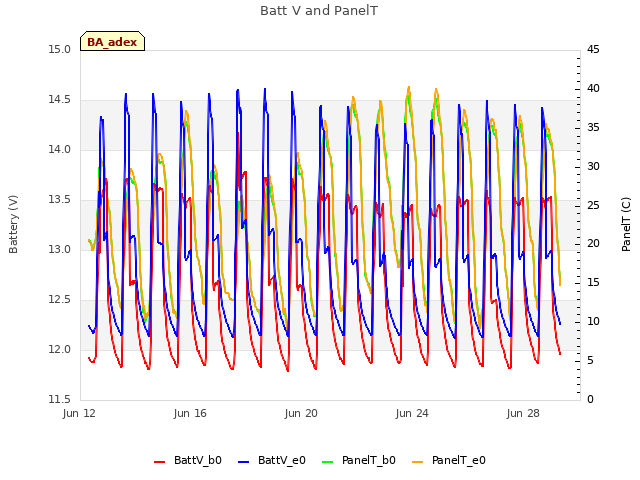Image resolution: width=640 pixels, height=480 pixels.
Task: Click the PanelT (C) axis title
Action: pos(626,224)
